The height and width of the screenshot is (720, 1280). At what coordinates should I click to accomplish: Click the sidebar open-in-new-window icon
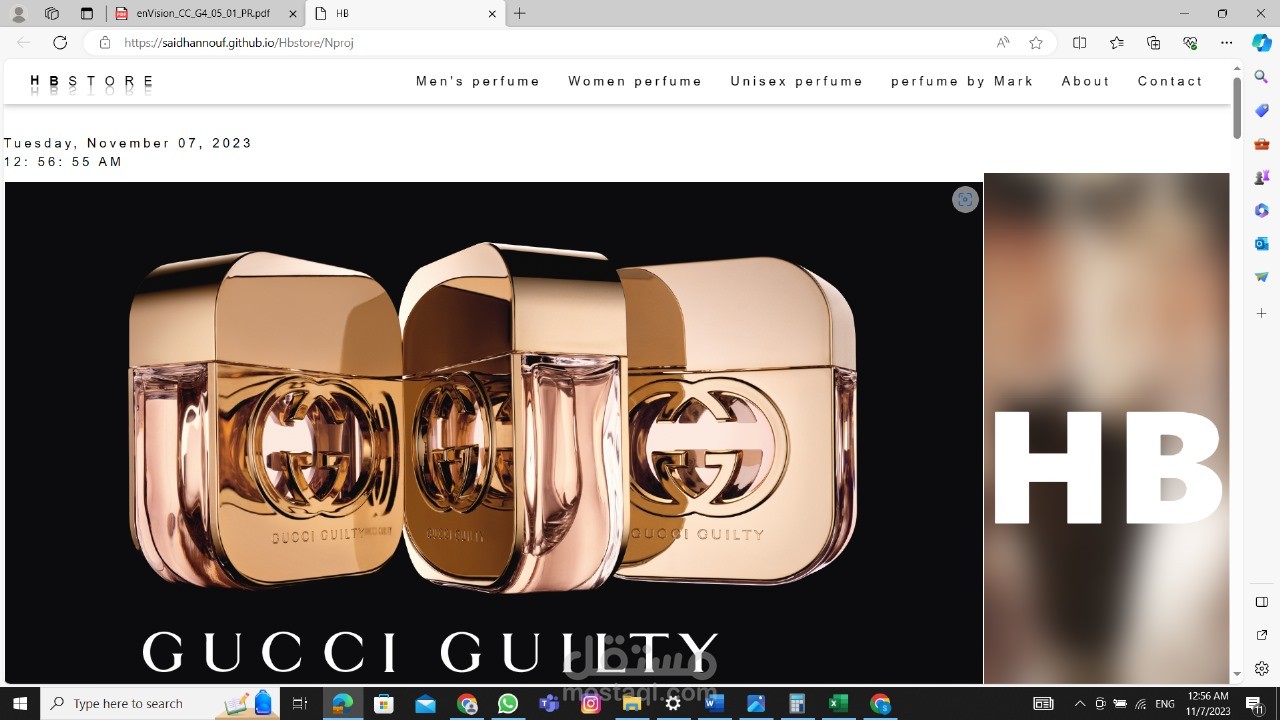(1262, 635)
